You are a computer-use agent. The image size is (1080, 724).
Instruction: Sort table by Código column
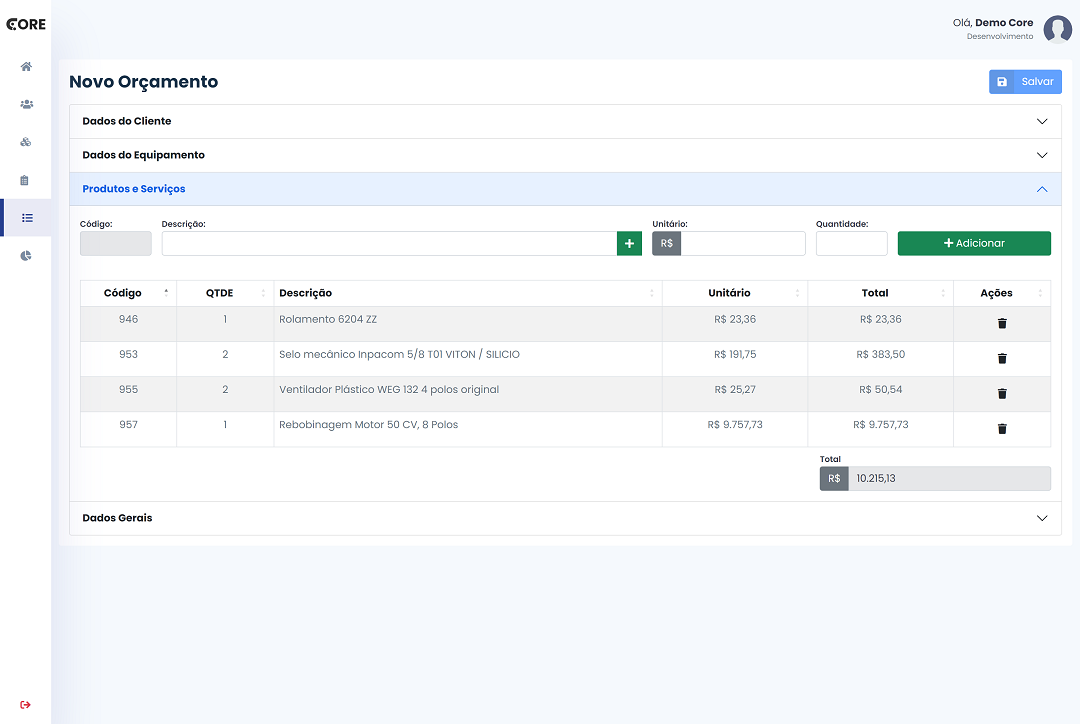pyautogui.click(x=128, y=293)
